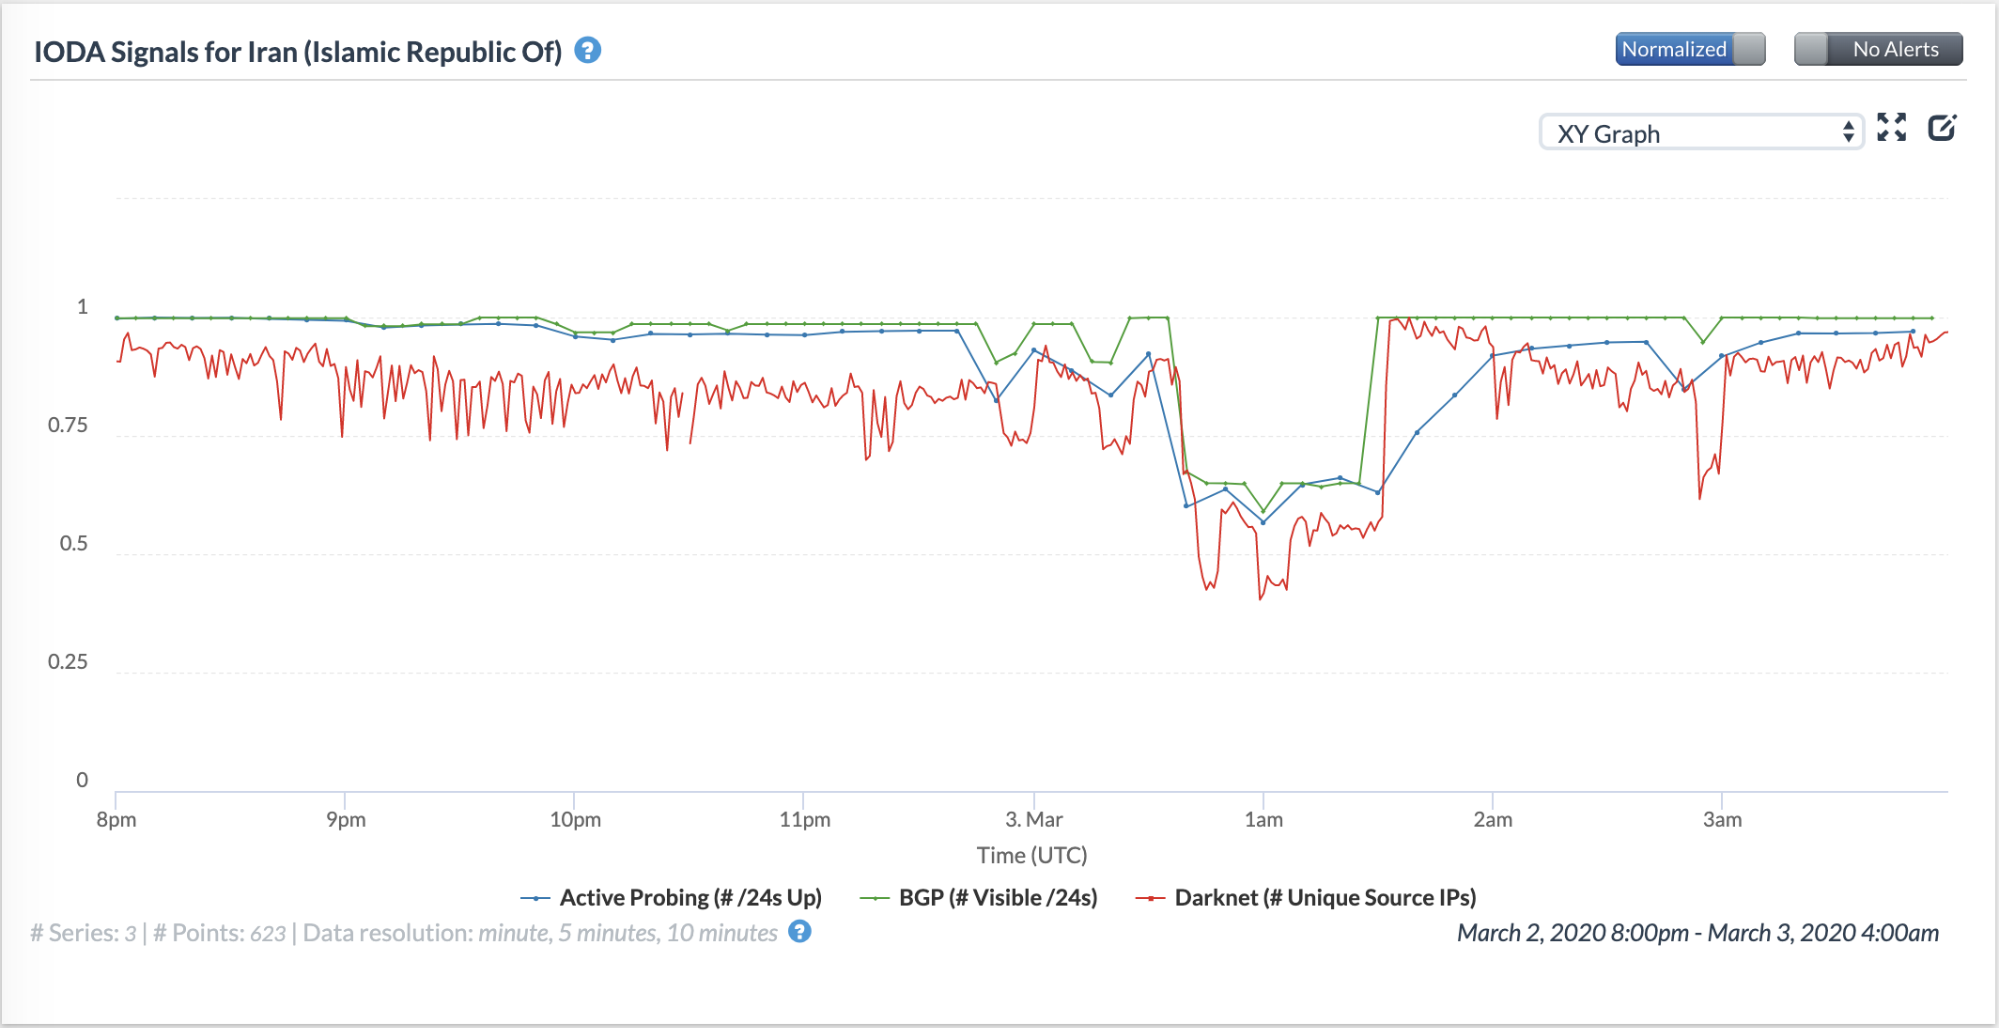This screenshot has height=1028, width=1999.
Task: Click the help icon beside IODA Signals title
Action: tap(588, 50)
